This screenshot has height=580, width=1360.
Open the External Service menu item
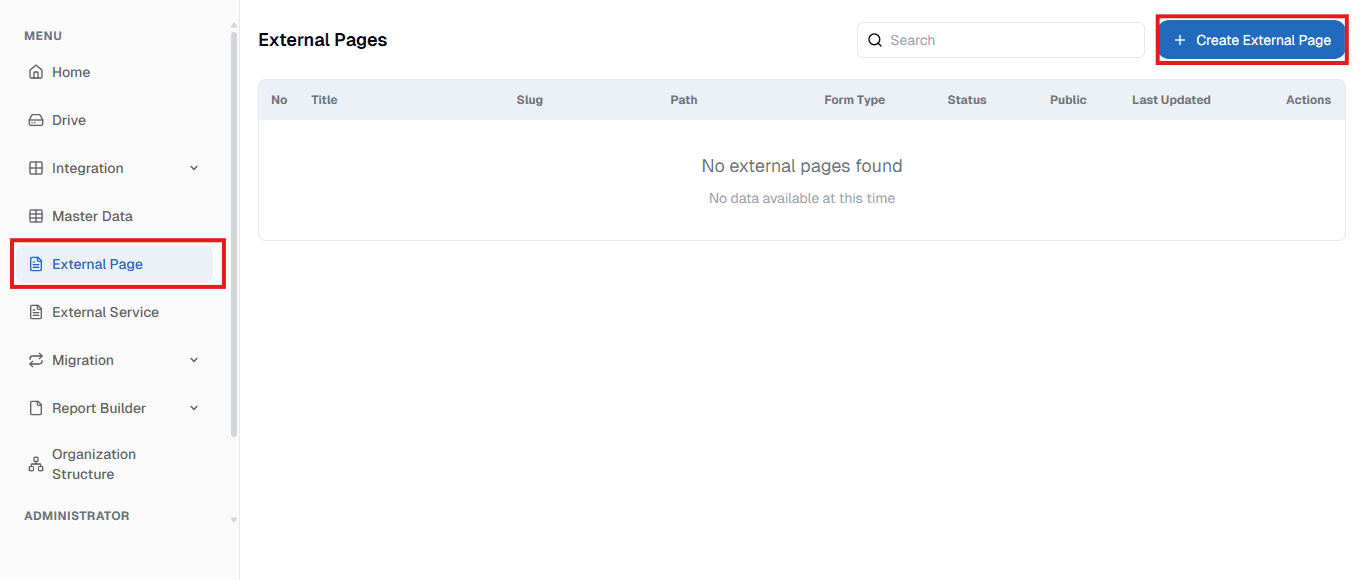pyautogui.click(x=105, y=312)
